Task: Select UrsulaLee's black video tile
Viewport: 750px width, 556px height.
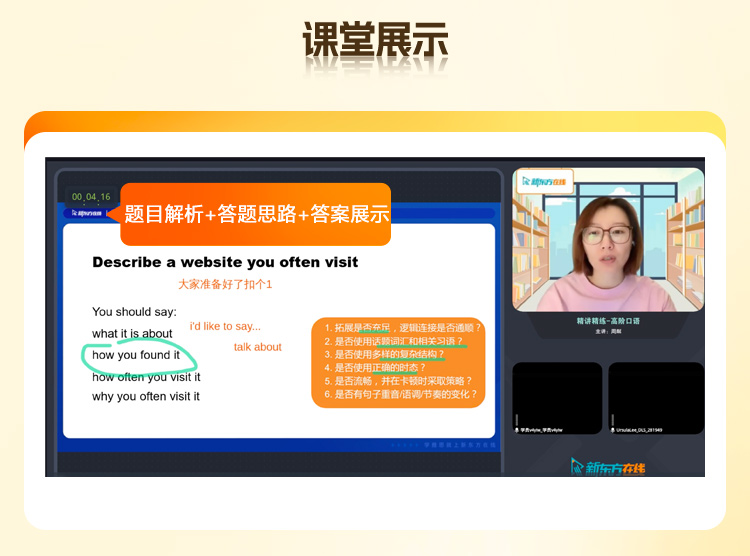Action: [655, 395]
